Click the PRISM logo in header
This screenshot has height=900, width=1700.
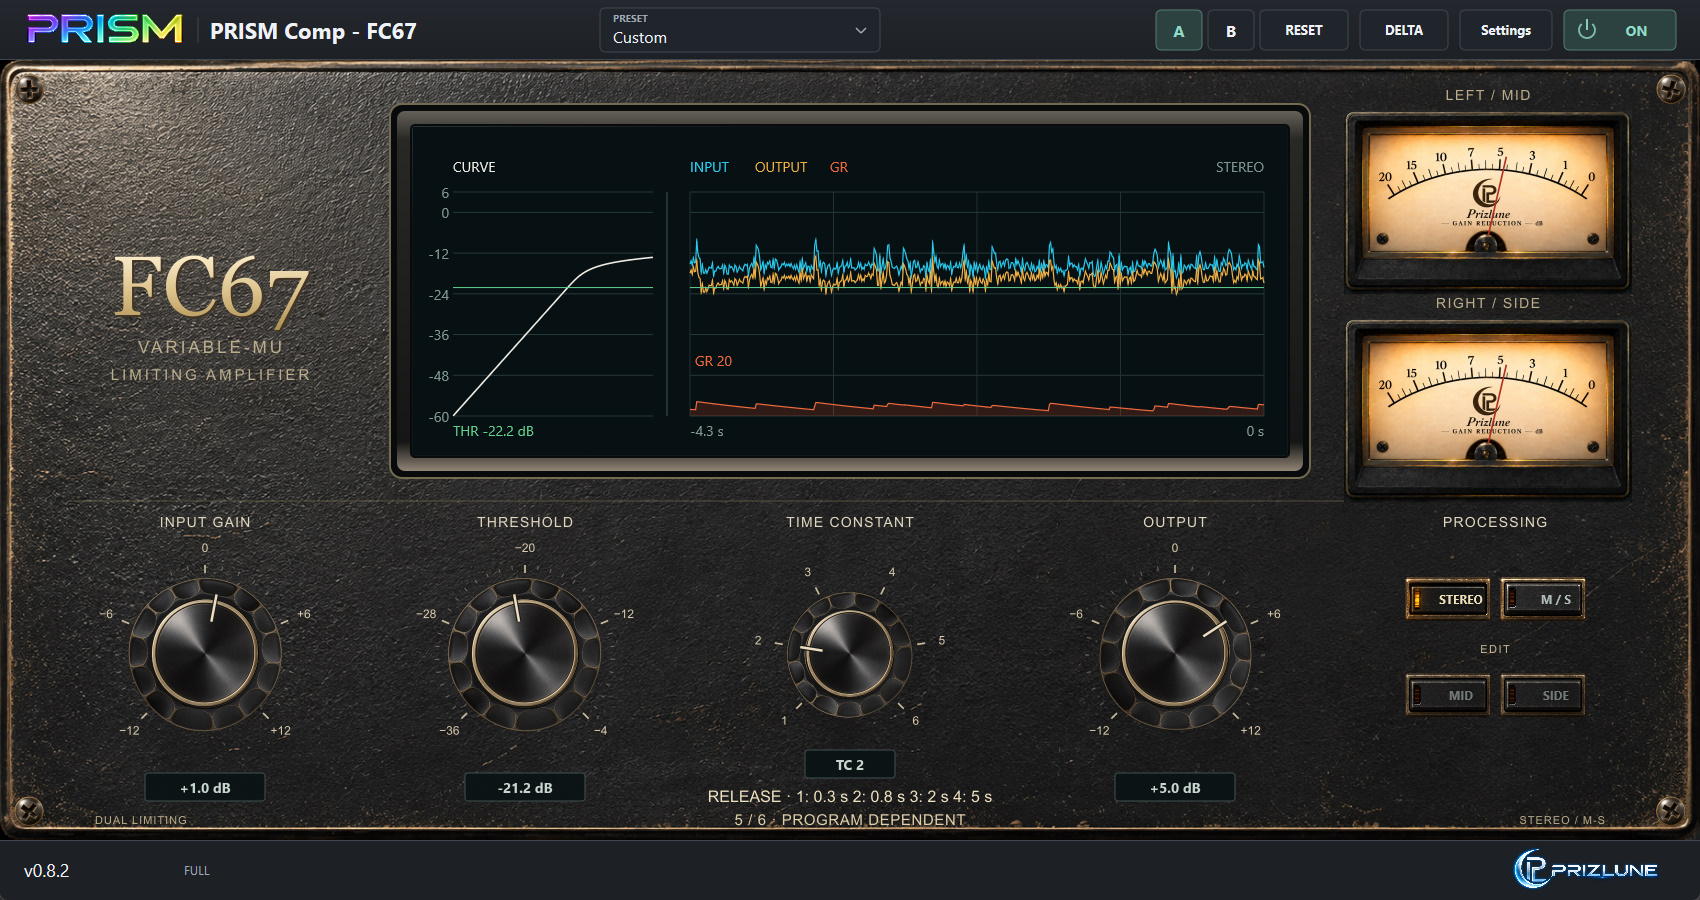click(x=105, y=30)
